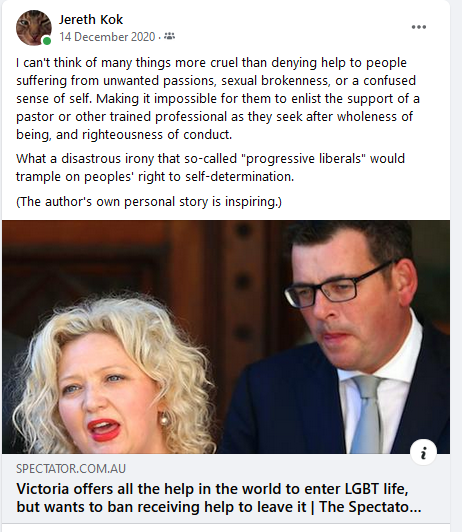The width and height of the screenshot is (462, 532).
Task: Open the post options three-dot menu
Action: 419,27
